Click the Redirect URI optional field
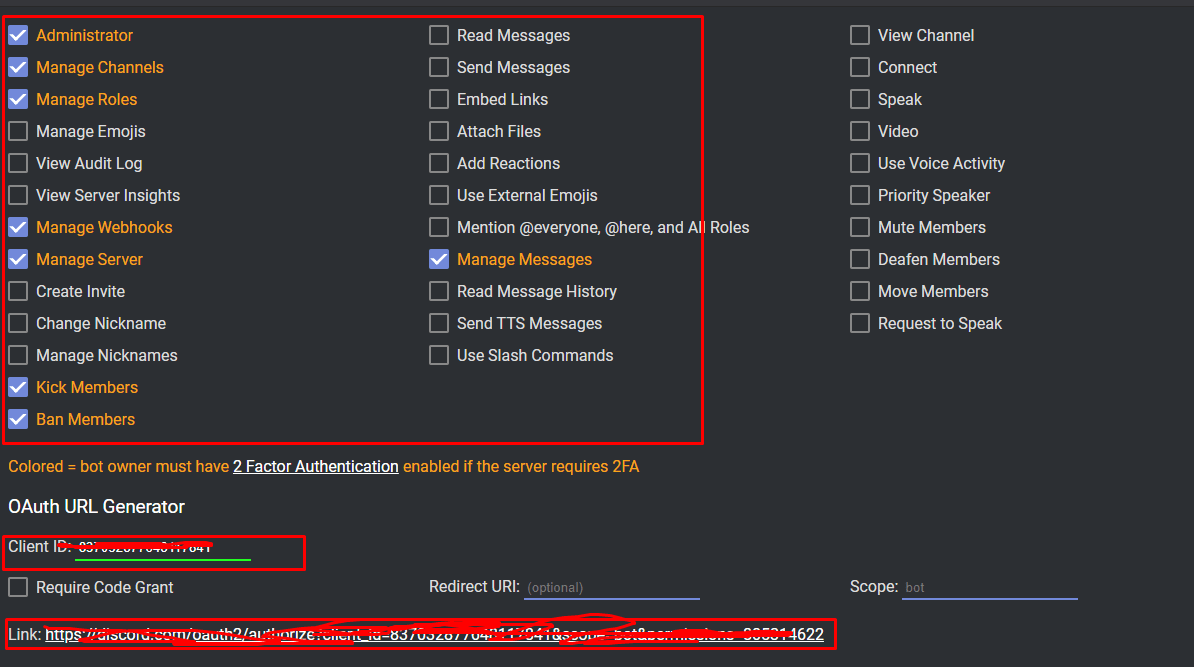1194x667 pixels. coord(611,587)
